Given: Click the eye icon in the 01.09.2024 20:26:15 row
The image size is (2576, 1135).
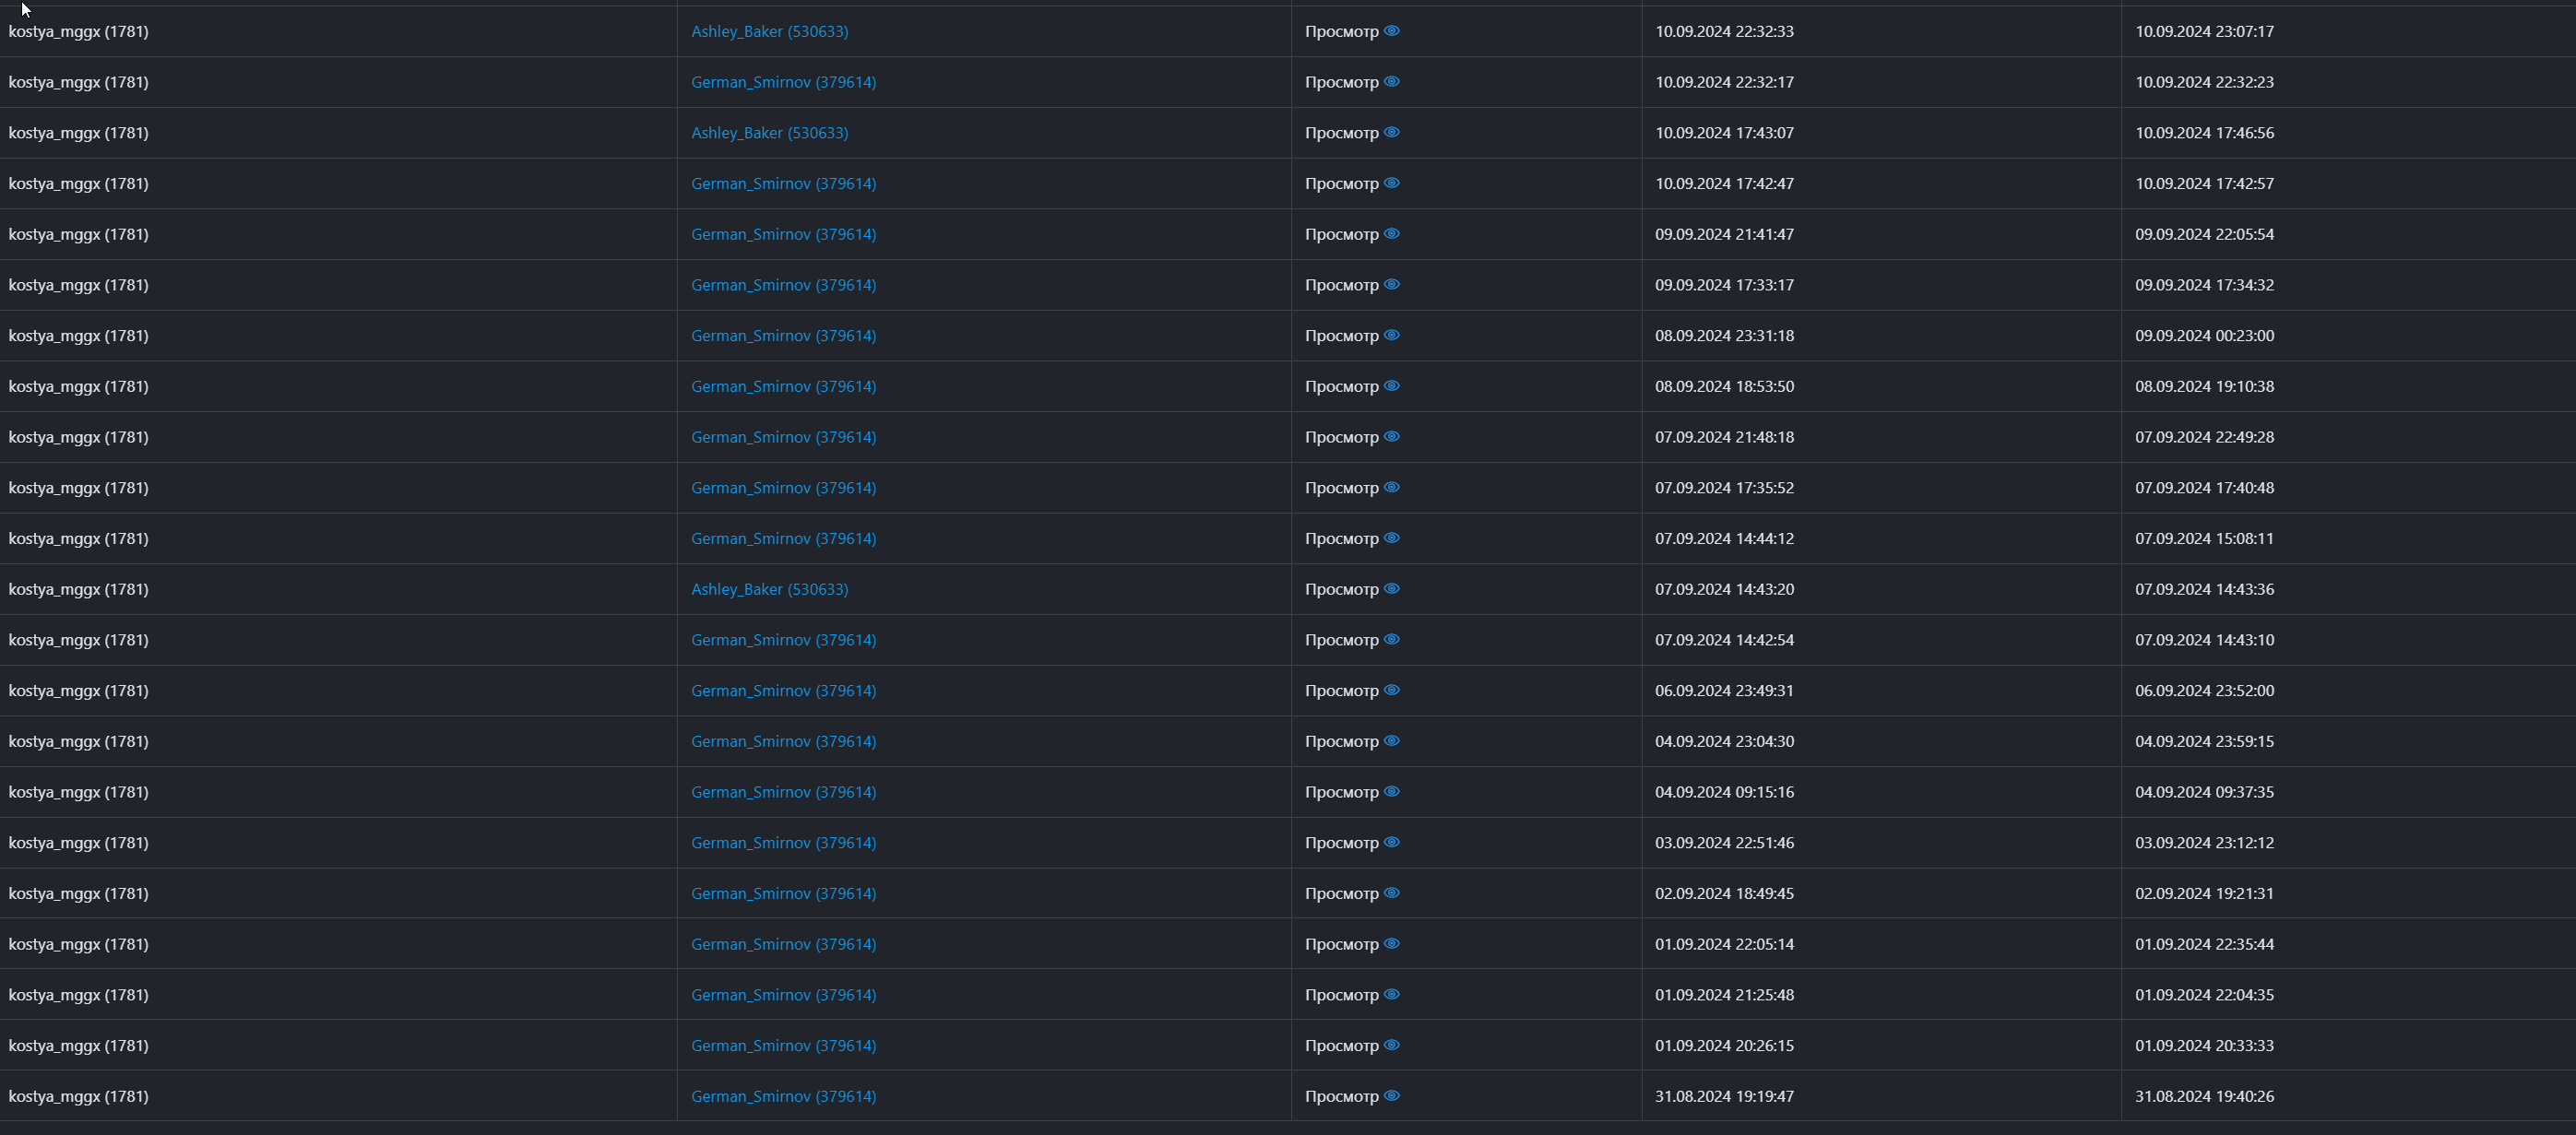Looking at the screenshot, I should pos(1391,1045).
